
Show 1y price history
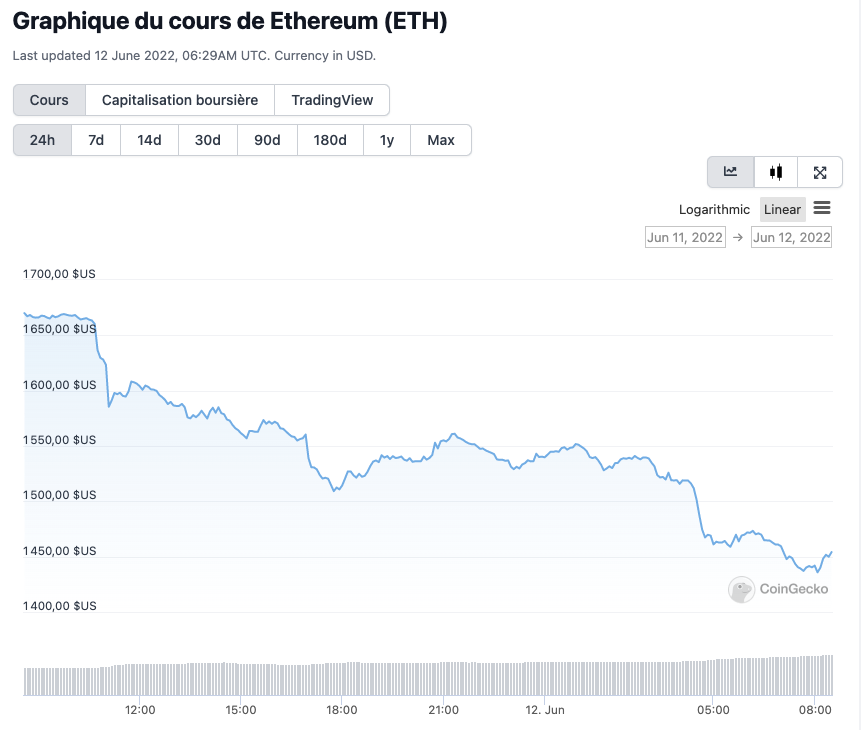[387, 140]
